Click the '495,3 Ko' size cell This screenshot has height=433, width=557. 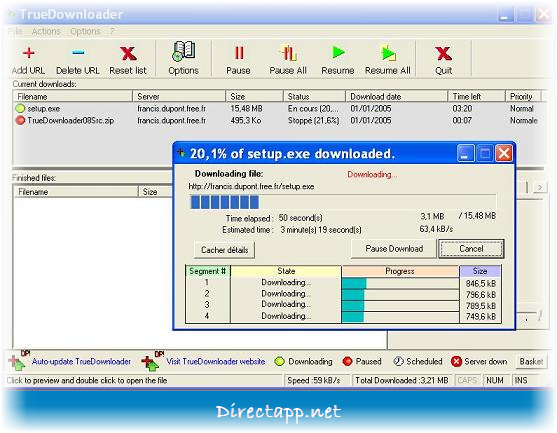pos(246,120)
